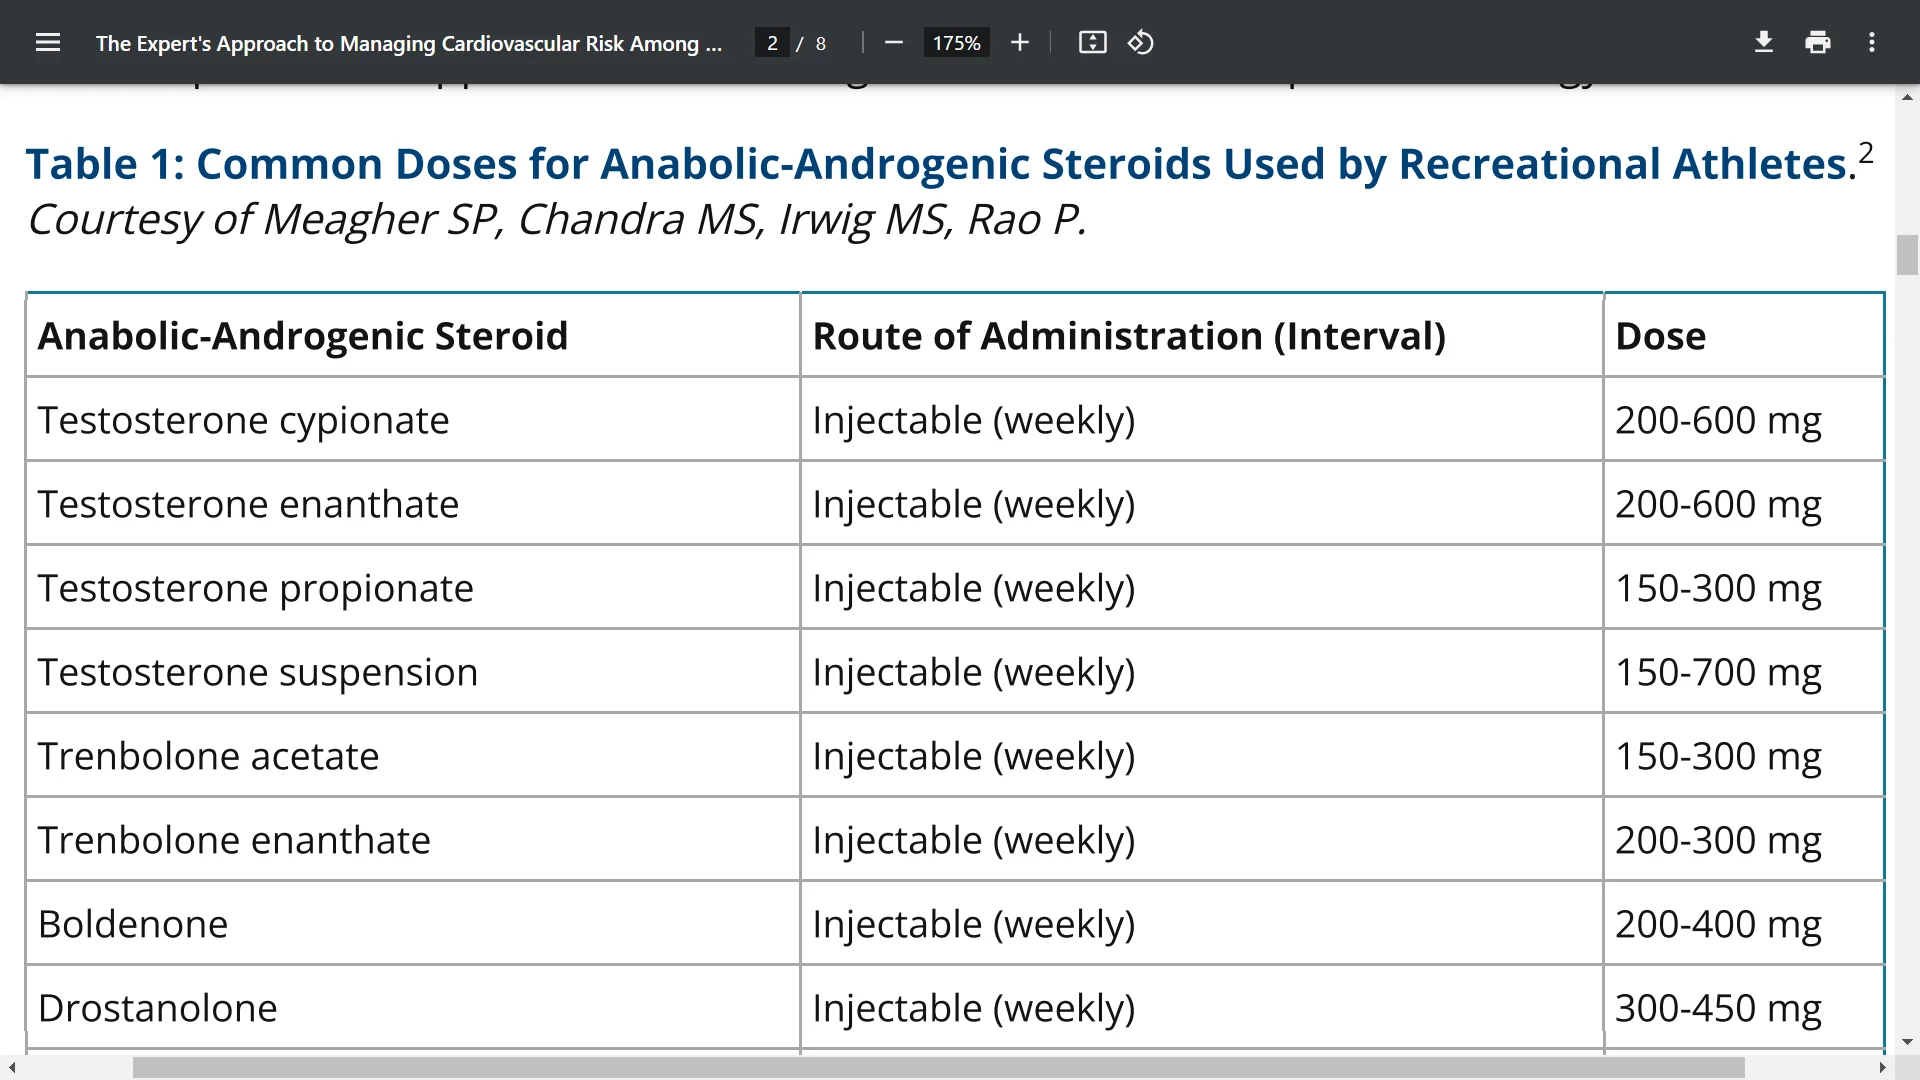Toggle the fit to page icon

[1092, 43]
